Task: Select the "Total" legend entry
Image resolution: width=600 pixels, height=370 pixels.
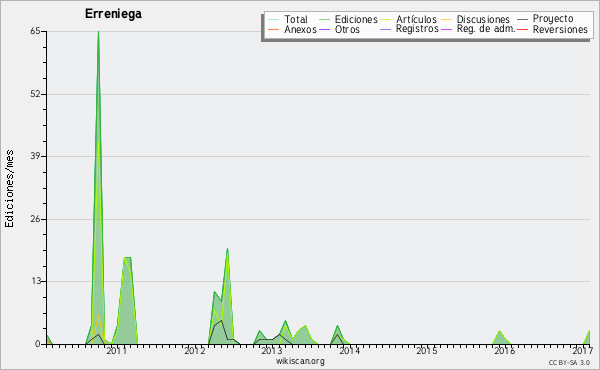Action: (x=296, y=19)
